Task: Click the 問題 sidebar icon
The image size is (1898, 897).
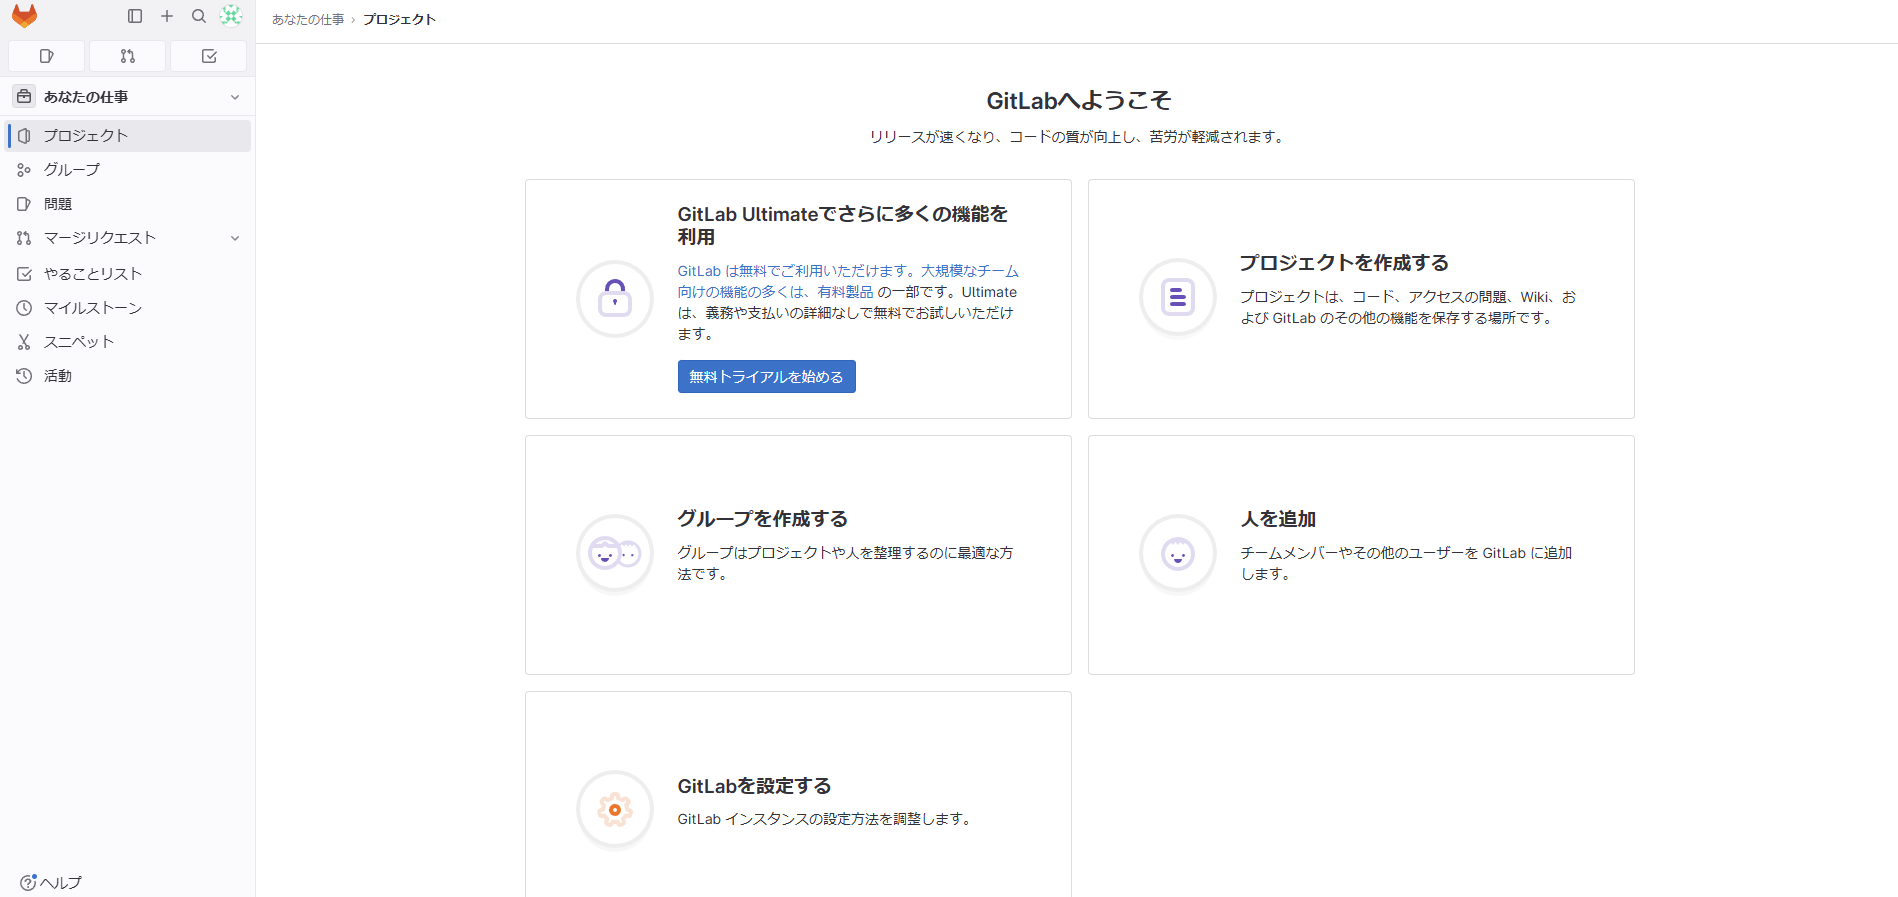Action: 24,204
